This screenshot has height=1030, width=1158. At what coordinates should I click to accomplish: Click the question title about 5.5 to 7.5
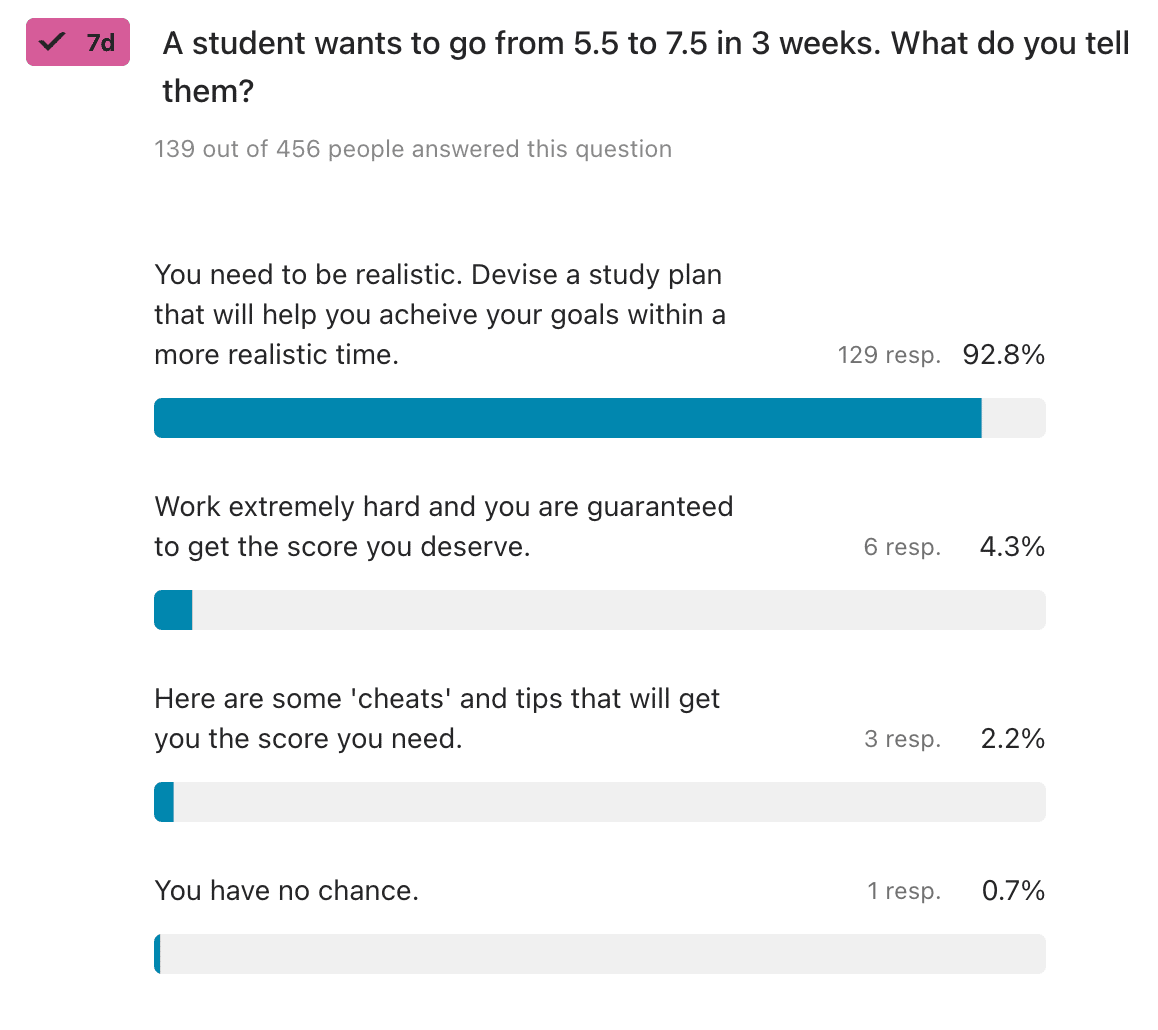(x=645, y=67)
